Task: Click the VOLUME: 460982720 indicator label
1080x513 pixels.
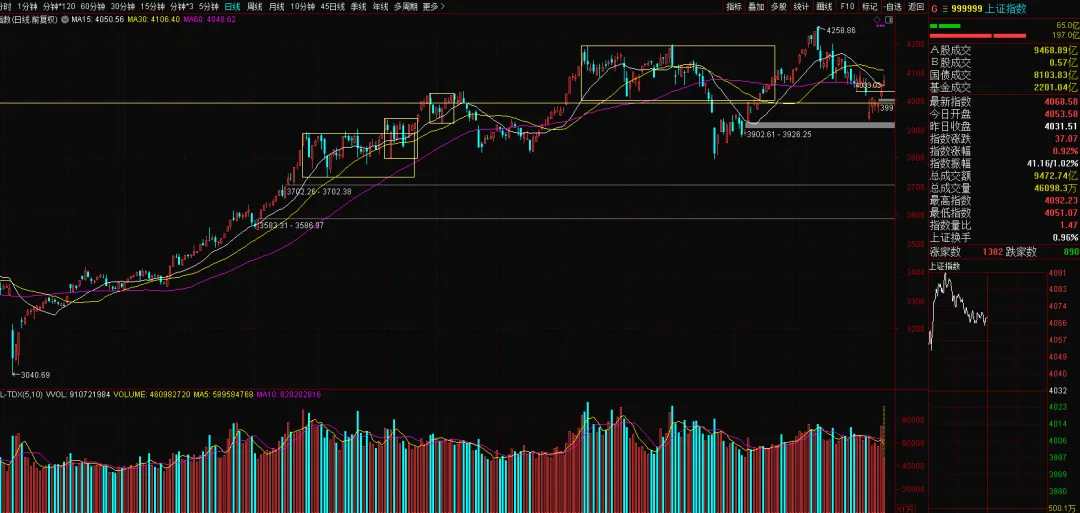Action: [152, 395]
